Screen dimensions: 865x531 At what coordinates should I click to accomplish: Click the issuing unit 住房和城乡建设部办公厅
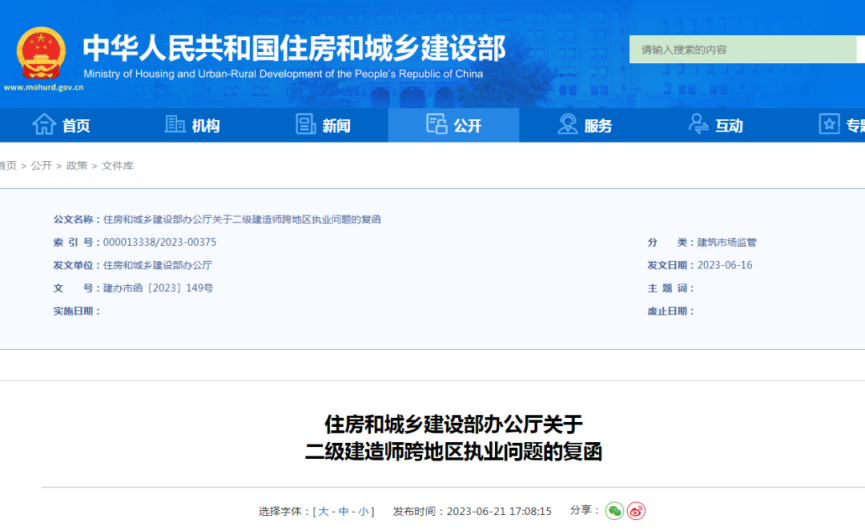pos(157,265)
